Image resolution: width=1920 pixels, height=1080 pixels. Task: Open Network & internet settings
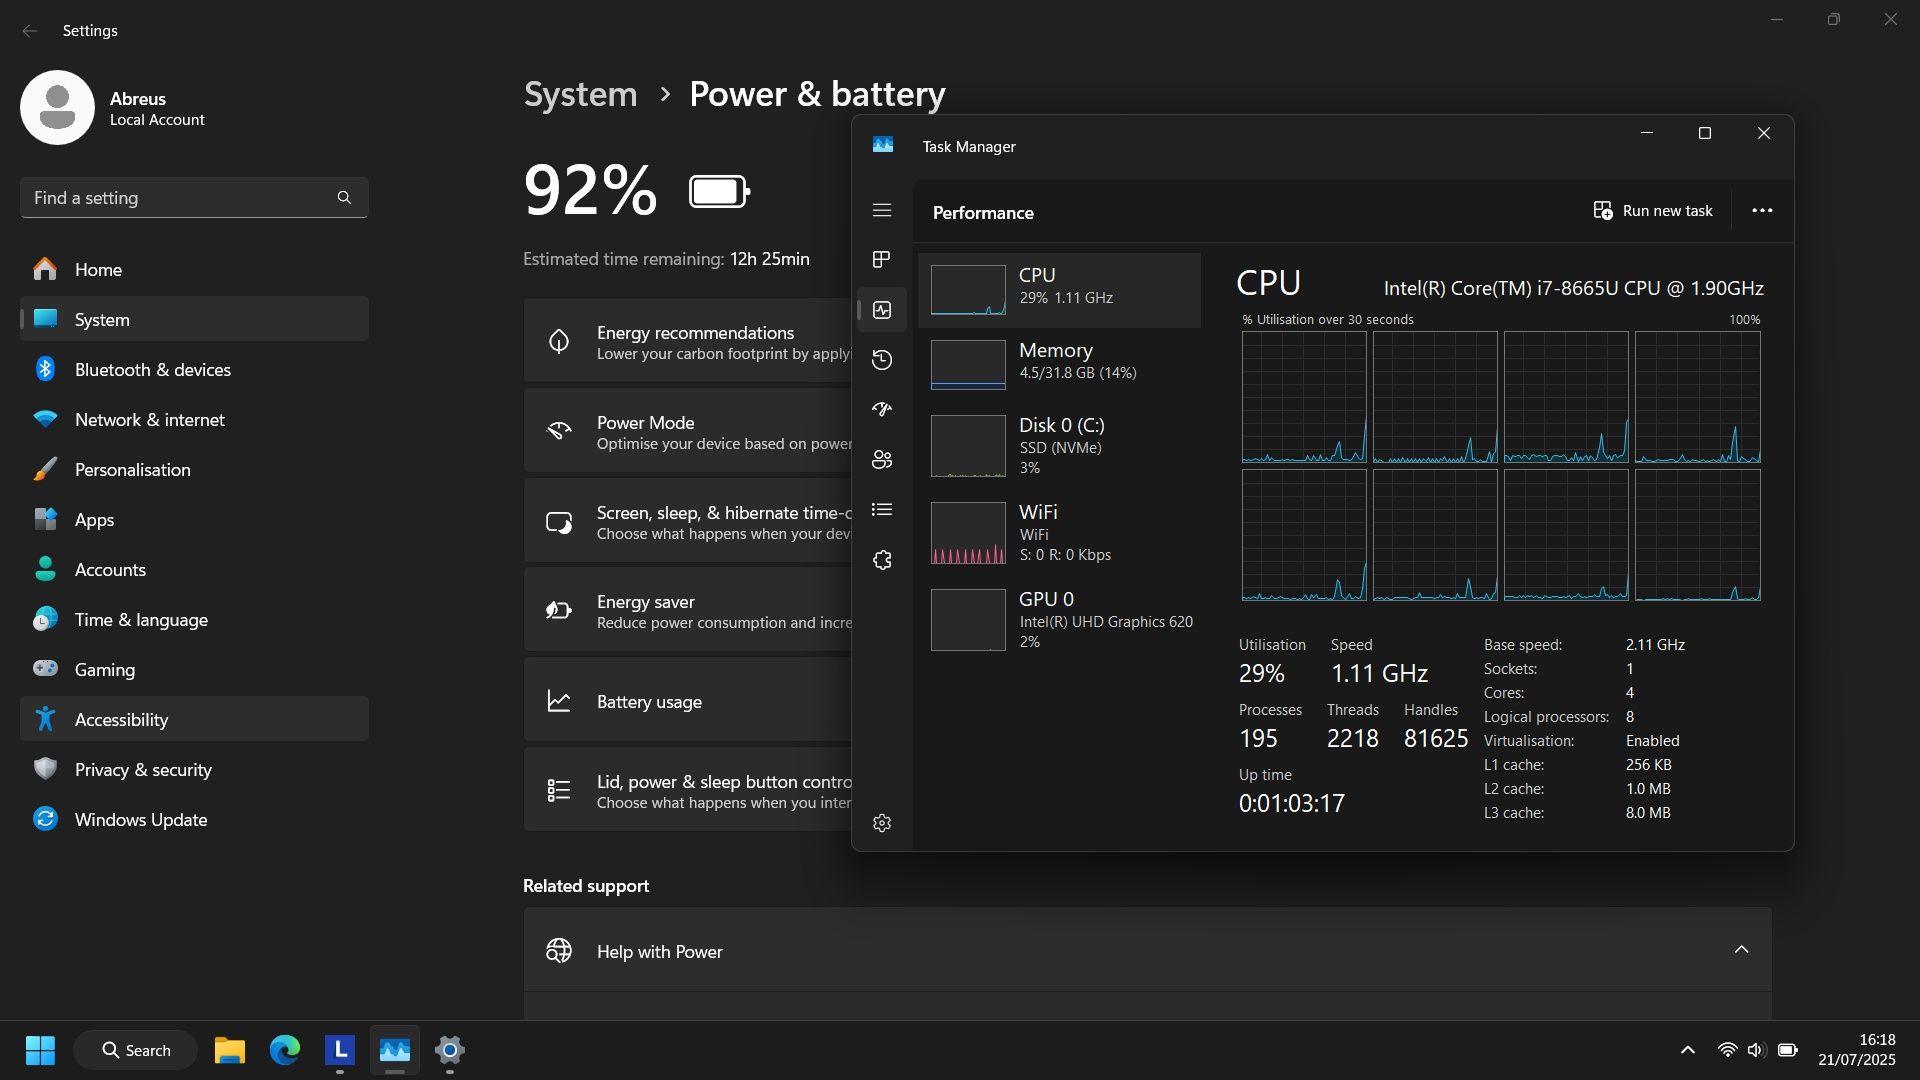coord(194,419)
